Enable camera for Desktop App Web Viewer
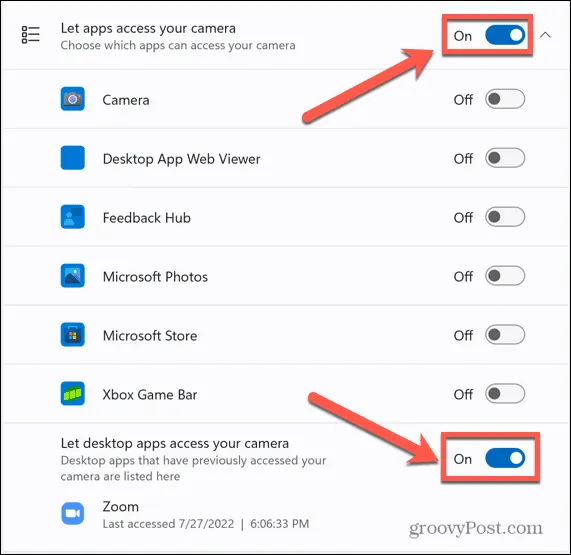 coord(505,158)
